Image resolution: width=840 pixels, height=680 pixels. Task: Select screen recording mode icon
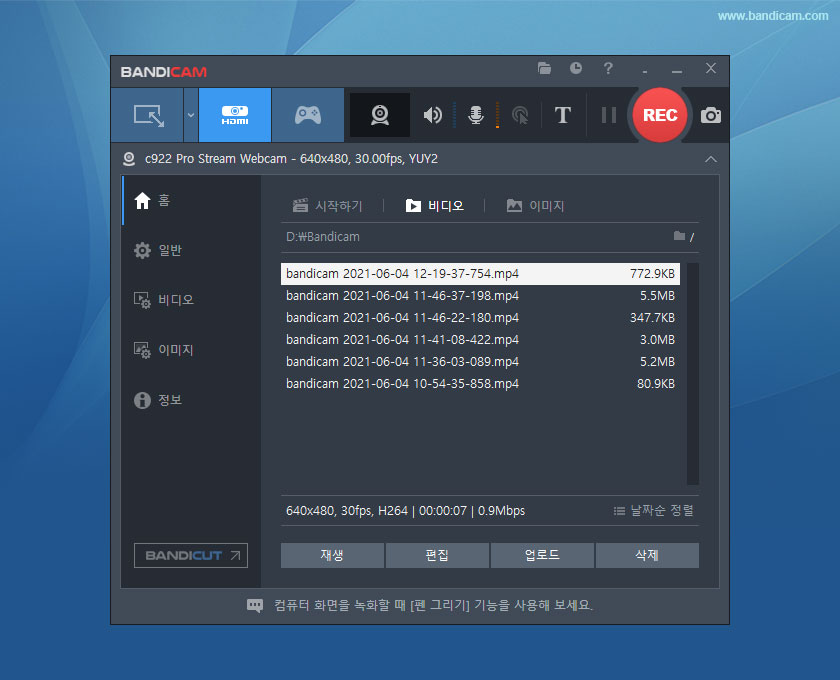[x=148, y=115]
